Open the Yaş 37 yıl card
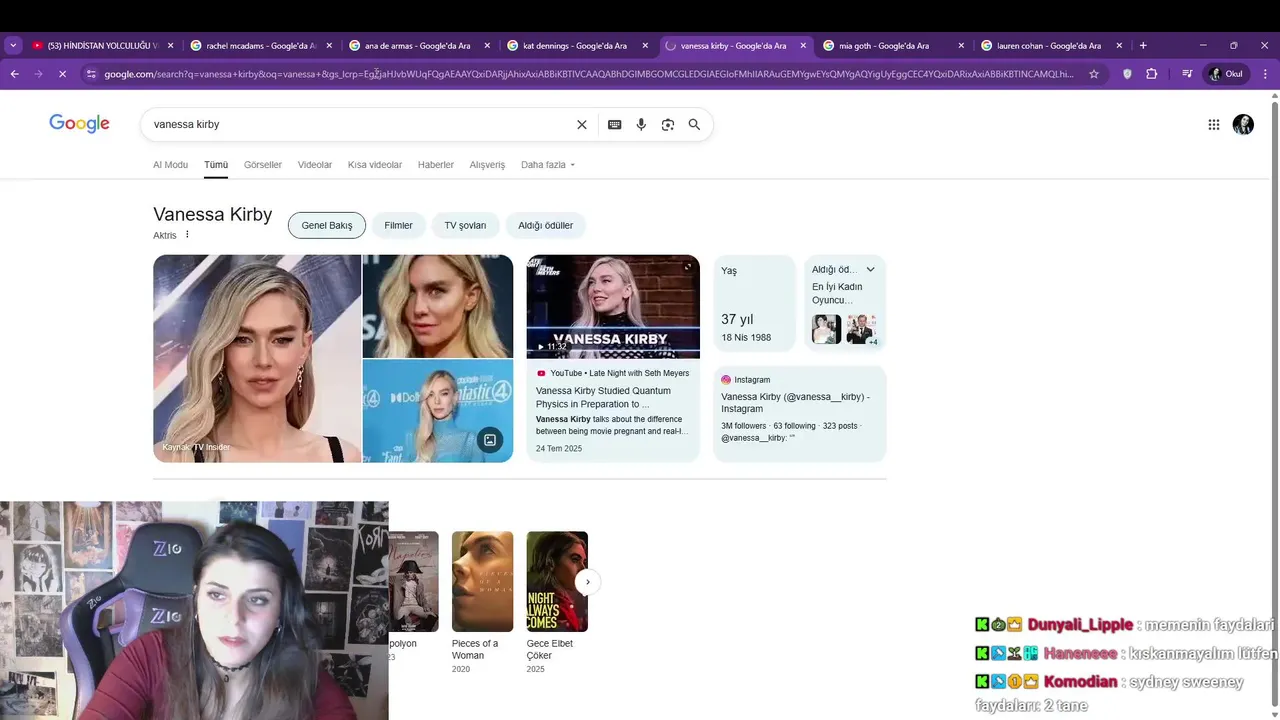Screen dimensions: 1280x720 tap(754, 303)
